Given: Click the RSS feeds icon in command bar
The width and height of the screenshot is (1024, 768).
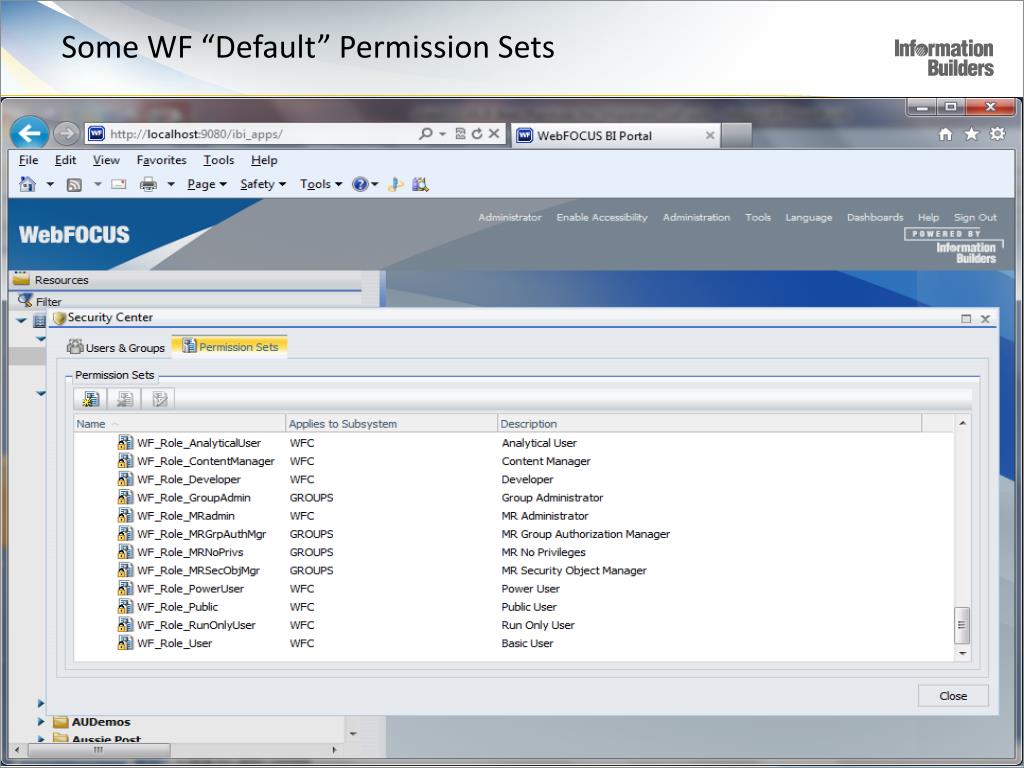Looking at the screenshot, I should click(74, 185).
